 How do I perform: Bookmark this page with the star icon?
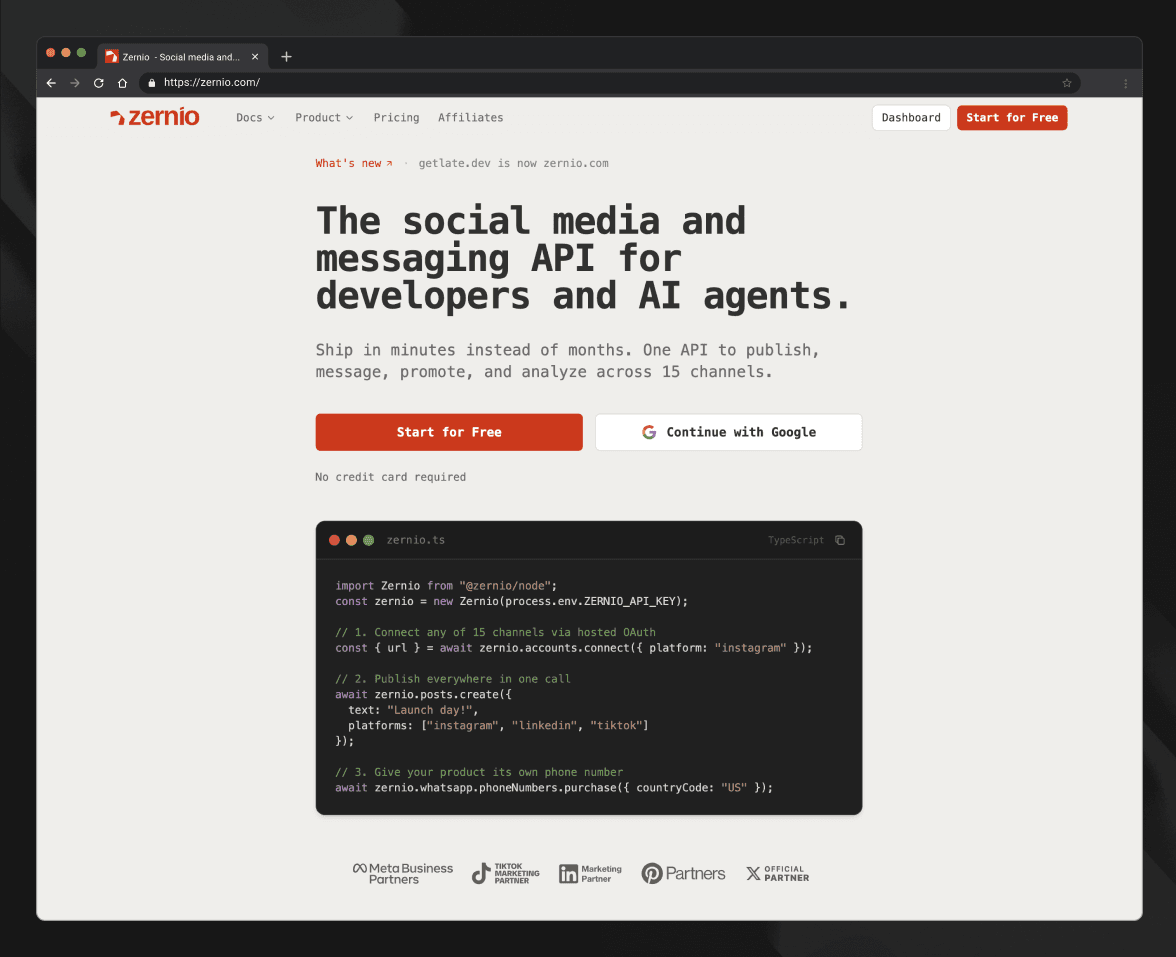(1066, 83)
